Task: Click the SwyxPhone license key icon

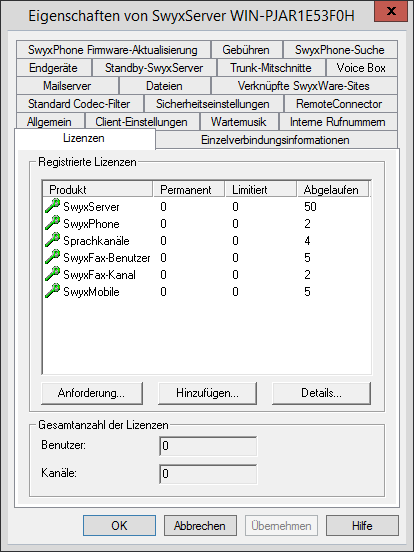Action: click(53, 223)
